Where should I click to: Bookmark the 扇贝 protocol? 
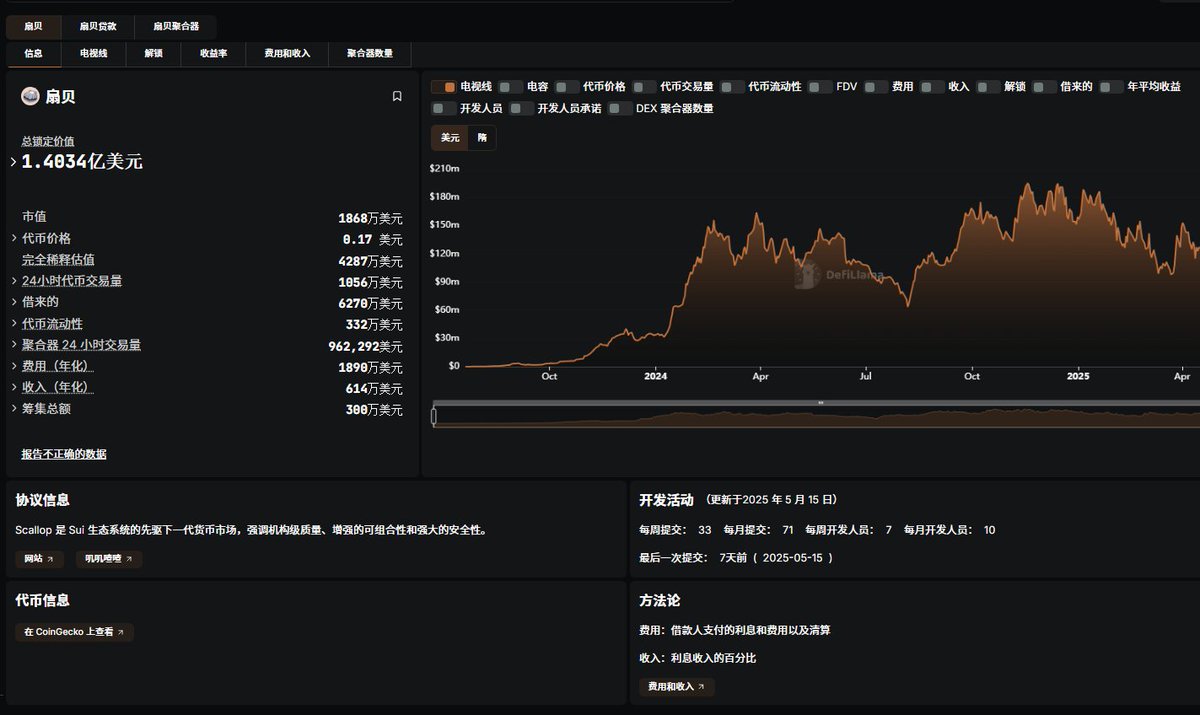point(397,97)
